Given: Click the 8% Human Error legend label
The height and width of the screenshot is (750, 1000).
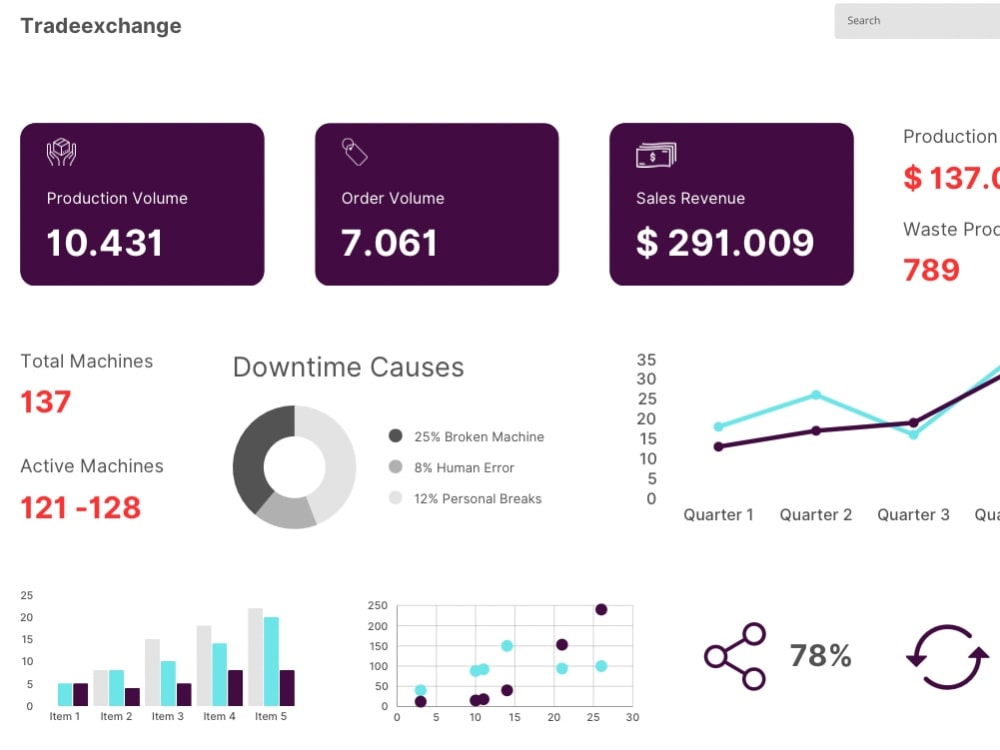Looking at the screenshot, I should 464,468.
